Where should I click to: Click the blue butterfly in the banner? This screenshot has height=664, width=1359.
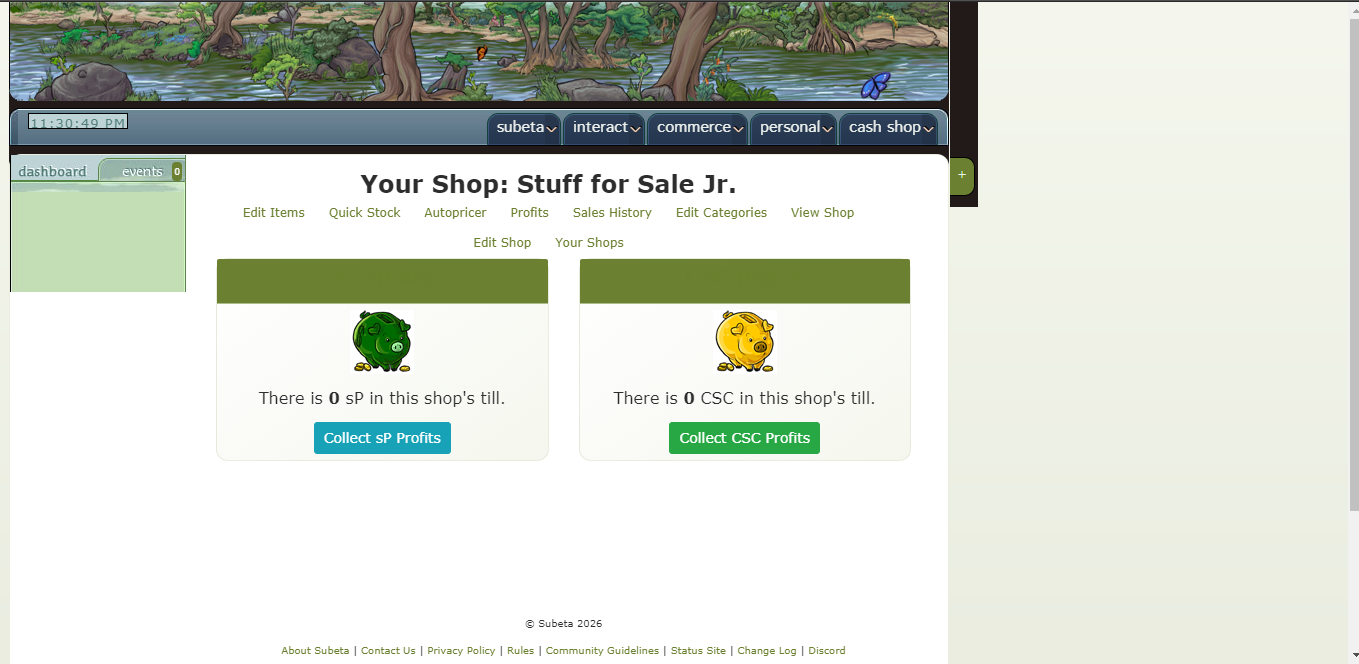click(x=876, y=85)
